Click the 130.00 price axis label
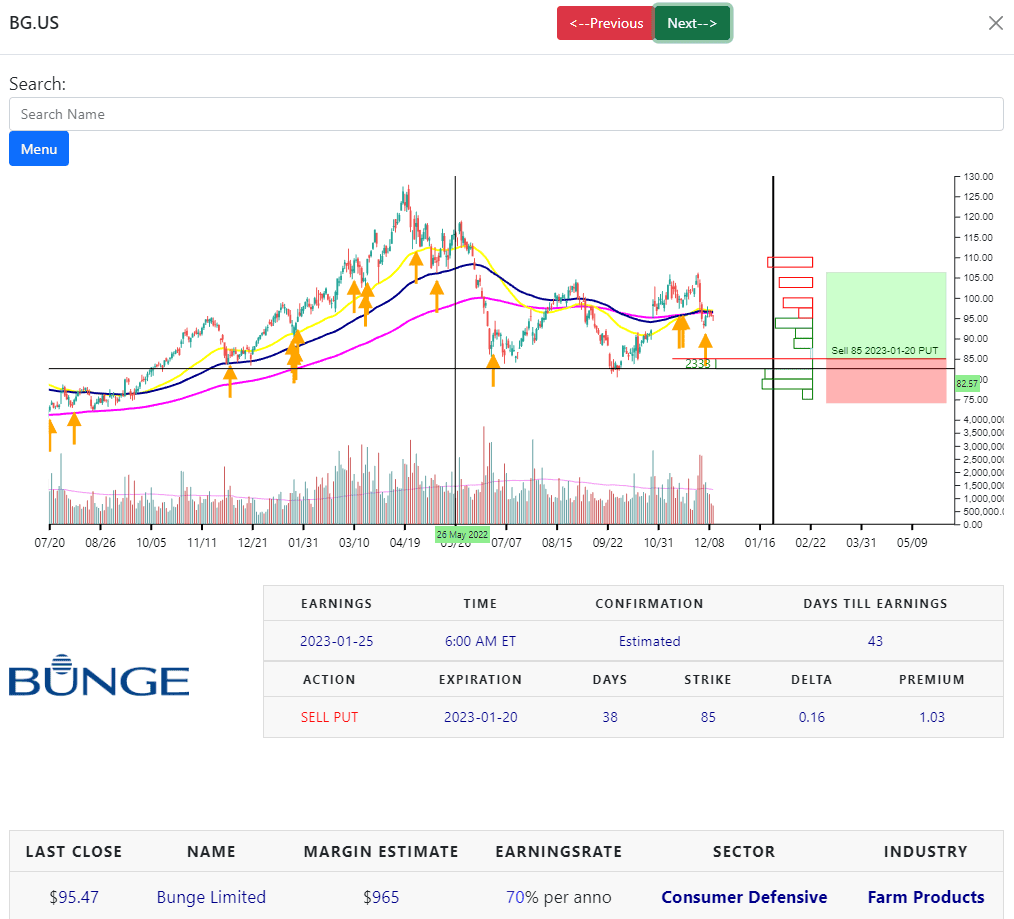Viewport: 1014px width, 919px height. coord(978,177)
